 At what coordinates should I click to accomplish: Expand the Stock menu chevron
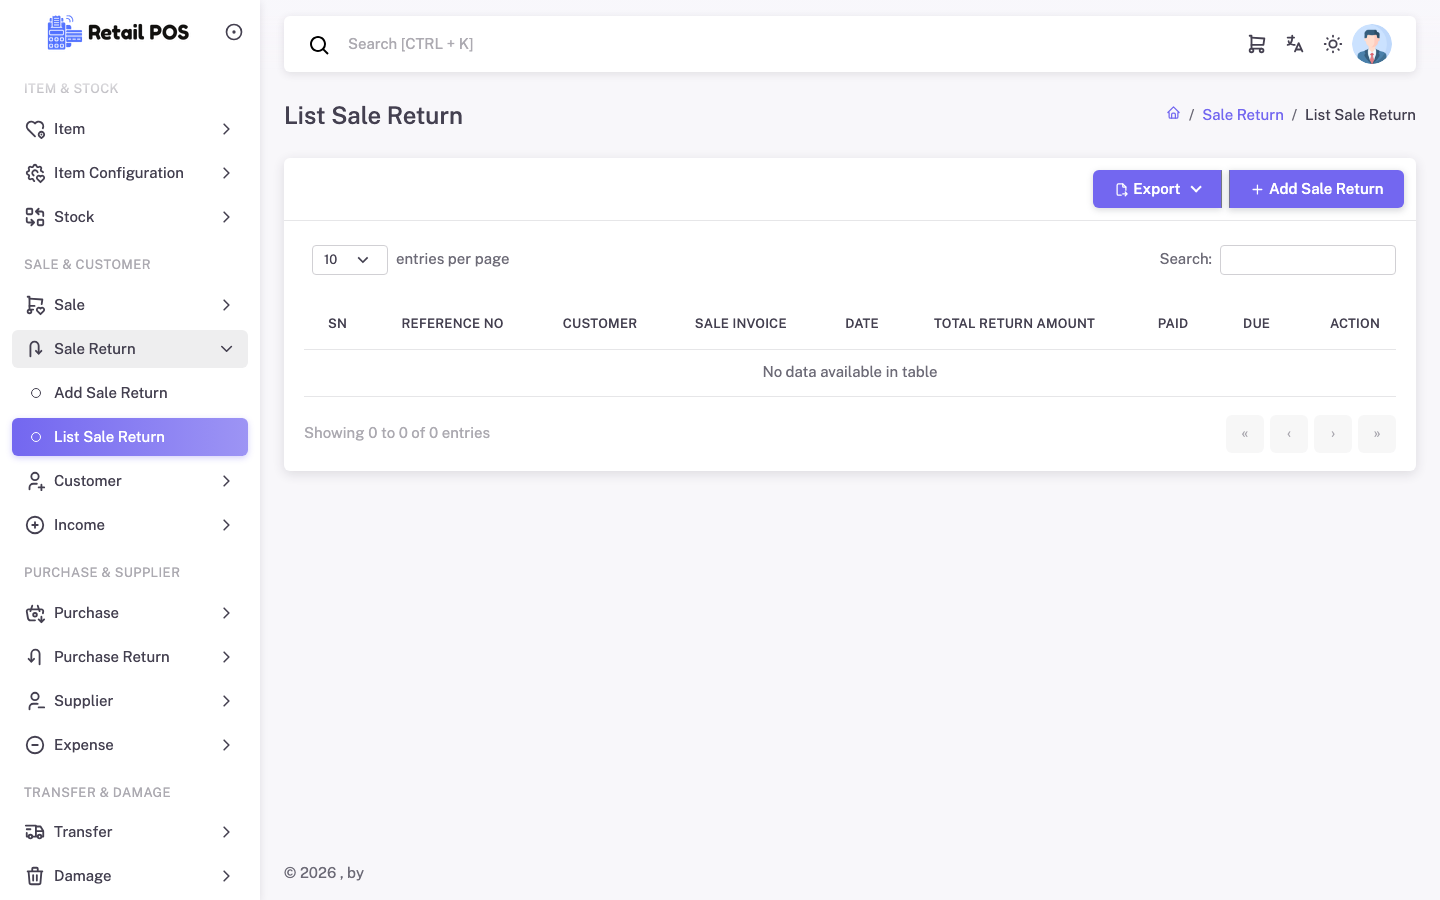click(227, 217)
